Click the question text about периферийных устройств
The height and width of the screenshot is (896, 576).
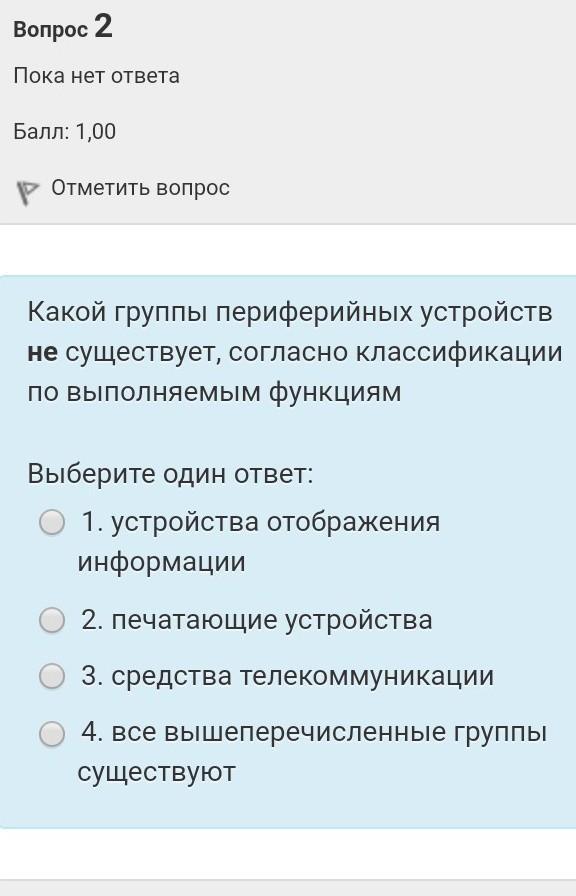pyautogui.click(x=295, y=352)
